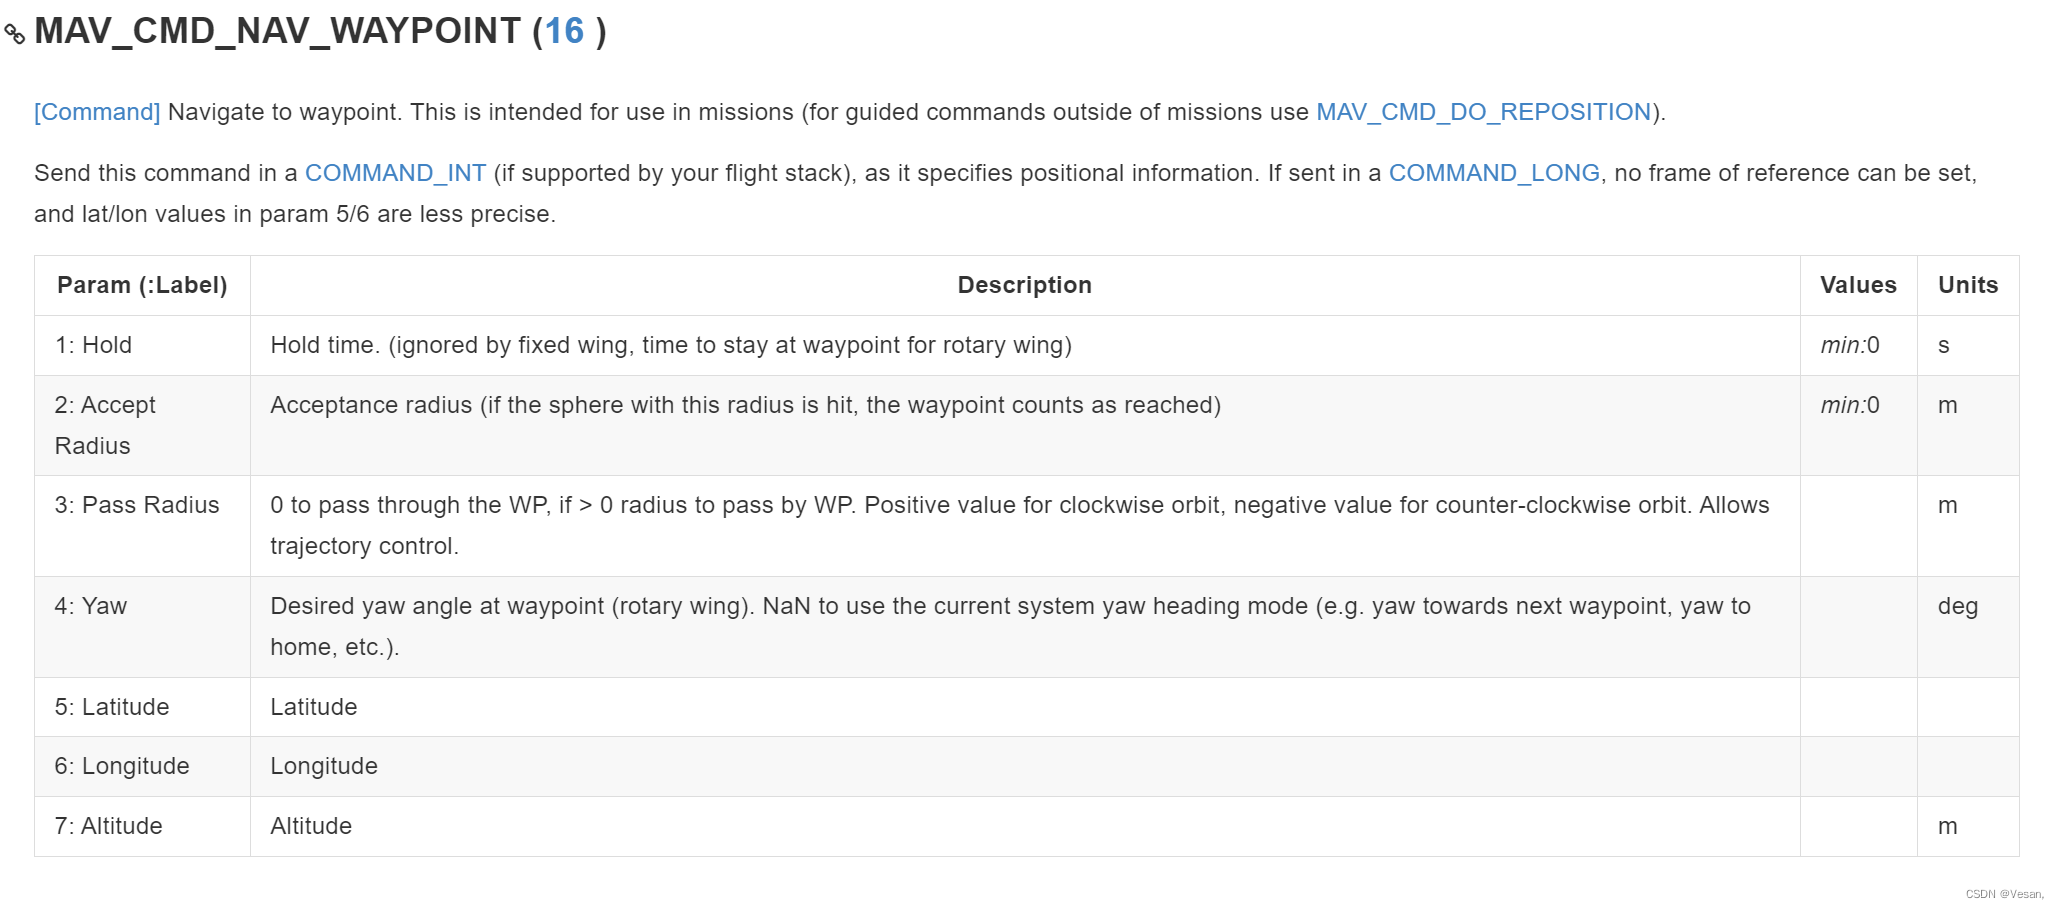The height and width of the screenshot is (909, 2059).
Task: Click the MAV_CMD_NAV_WAYPOINT heading text
Action: (x=278, y=31)
